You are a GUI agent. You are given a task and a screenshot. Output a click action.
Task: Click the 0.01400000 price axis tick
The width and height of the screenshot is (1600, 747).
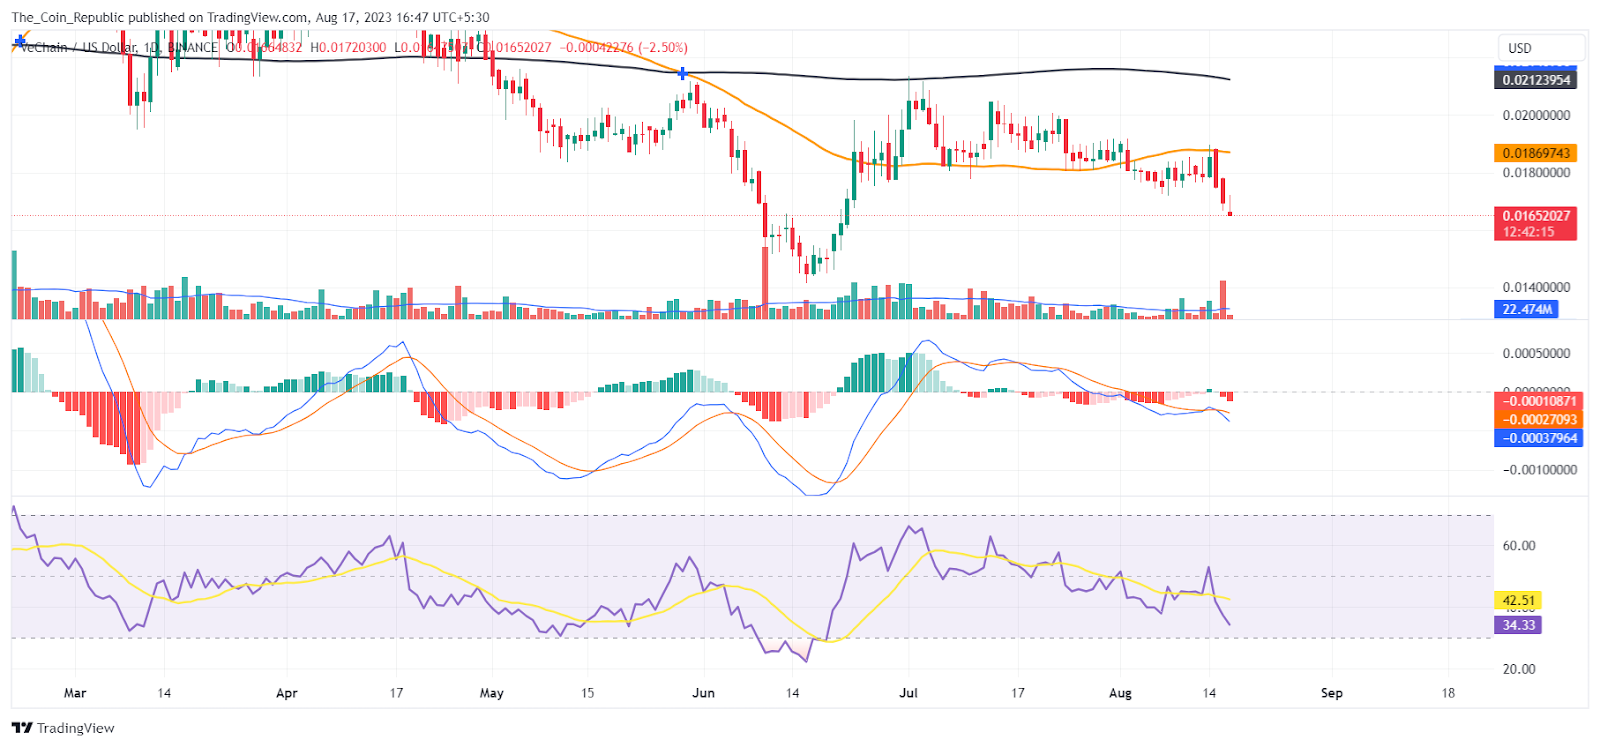point(1536,287)
